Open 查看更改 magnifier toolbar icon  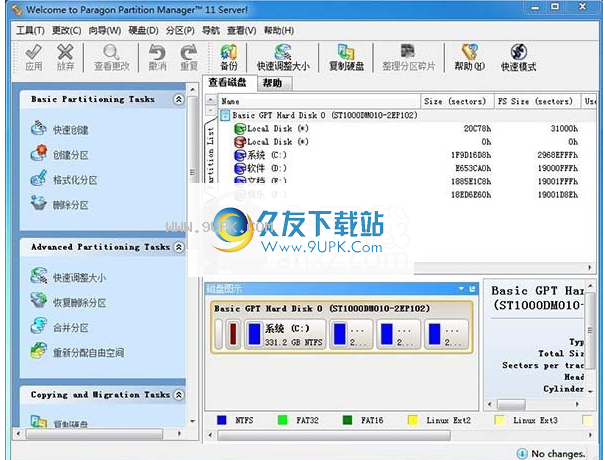111,52
